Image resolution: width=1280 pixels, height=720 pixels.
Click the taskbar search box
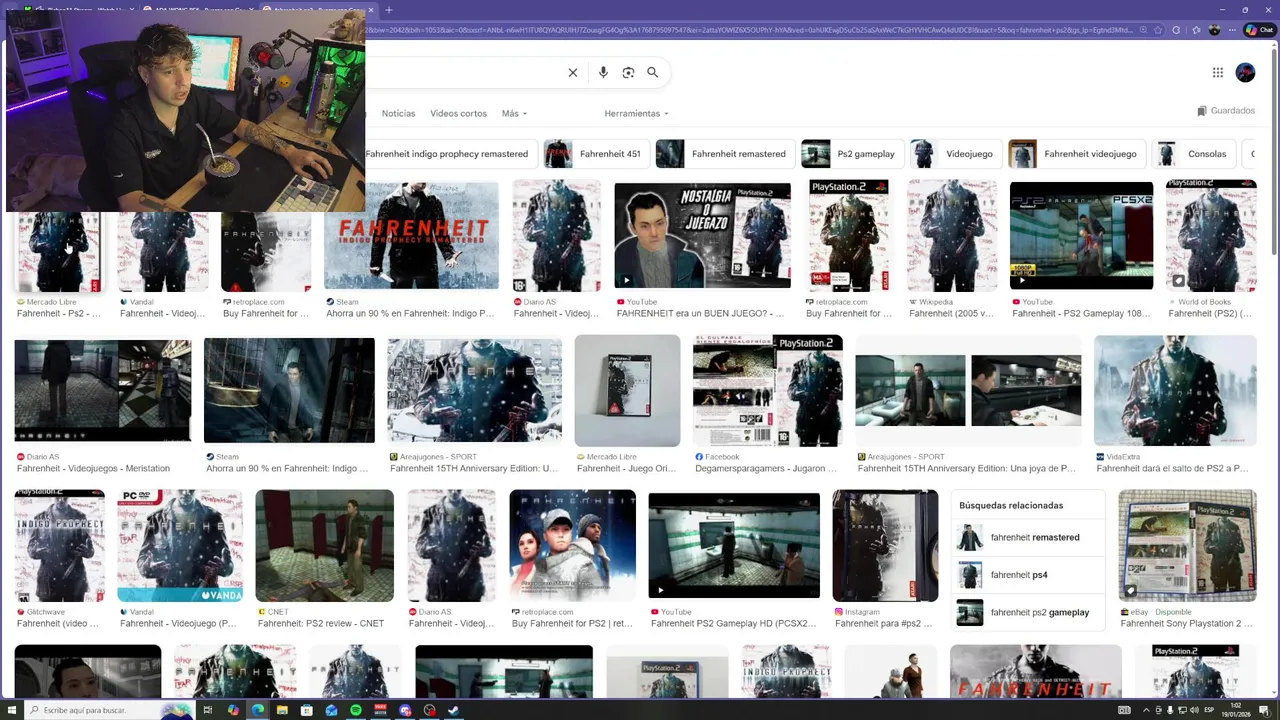tap(110, 710)
